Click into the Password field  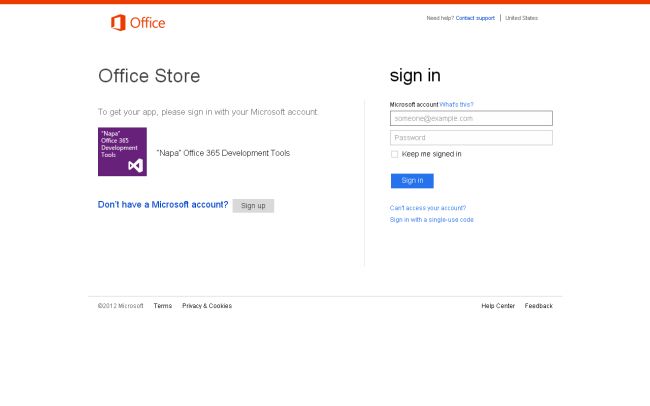tap(471, 138)
